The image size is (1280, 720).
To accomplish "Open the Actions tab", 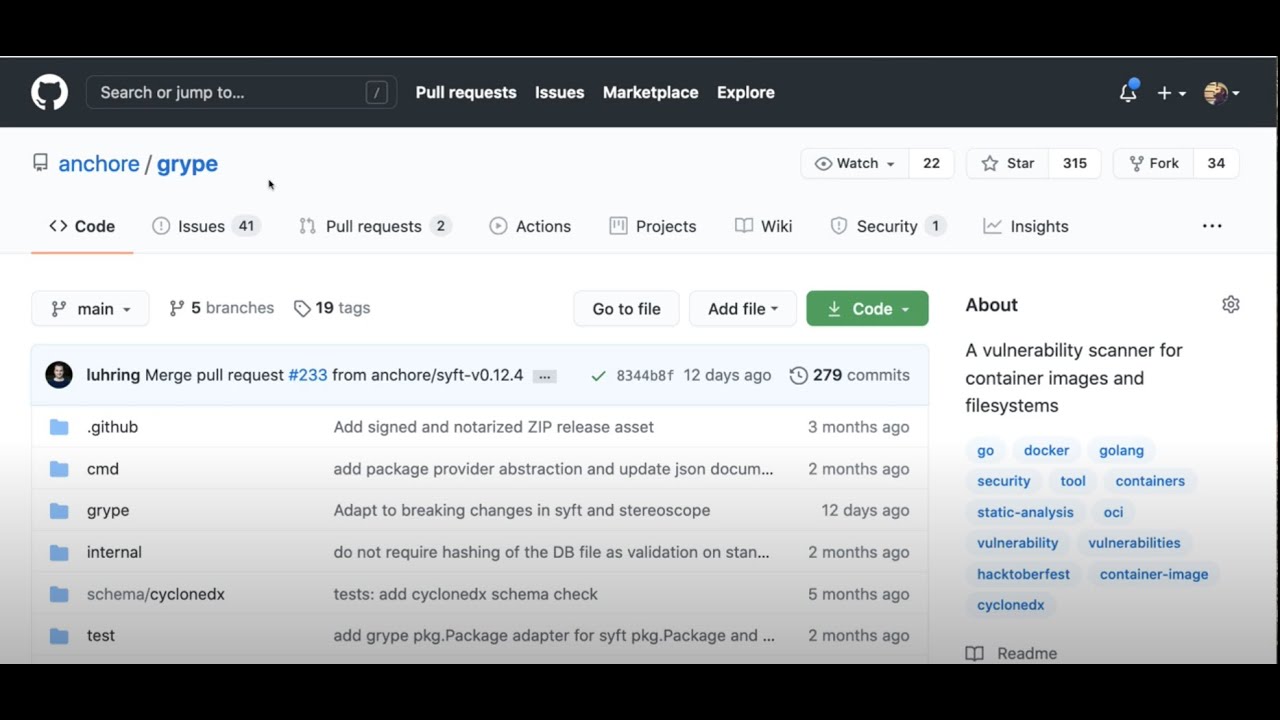I will (x=530, y=226).
